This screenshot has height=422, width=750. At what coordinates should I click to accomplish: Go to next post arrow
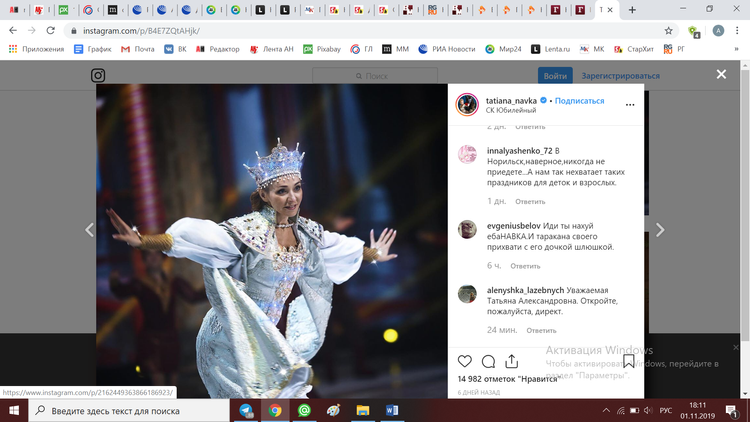click(660, 230)
